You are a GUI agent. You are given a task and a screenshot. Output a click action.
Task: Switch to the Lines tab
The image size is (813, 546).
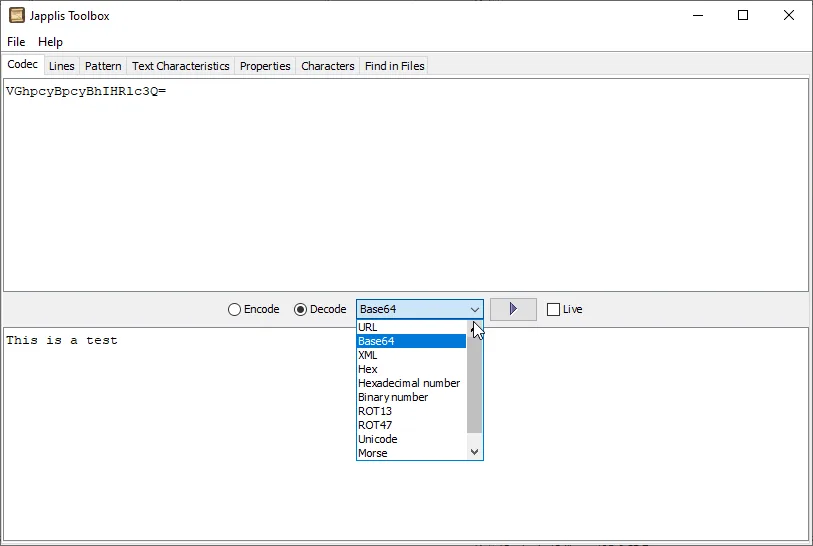point(62,66)
